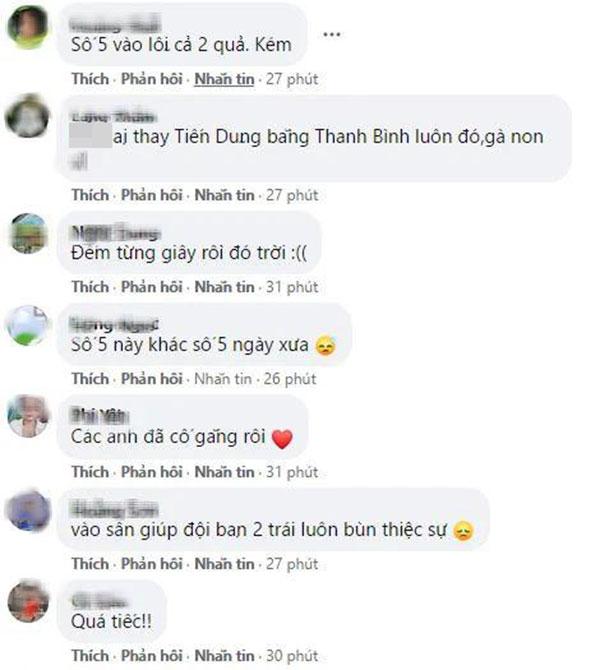Click avatar of 'Số 5 này khác' commenter

click(28, 326)
